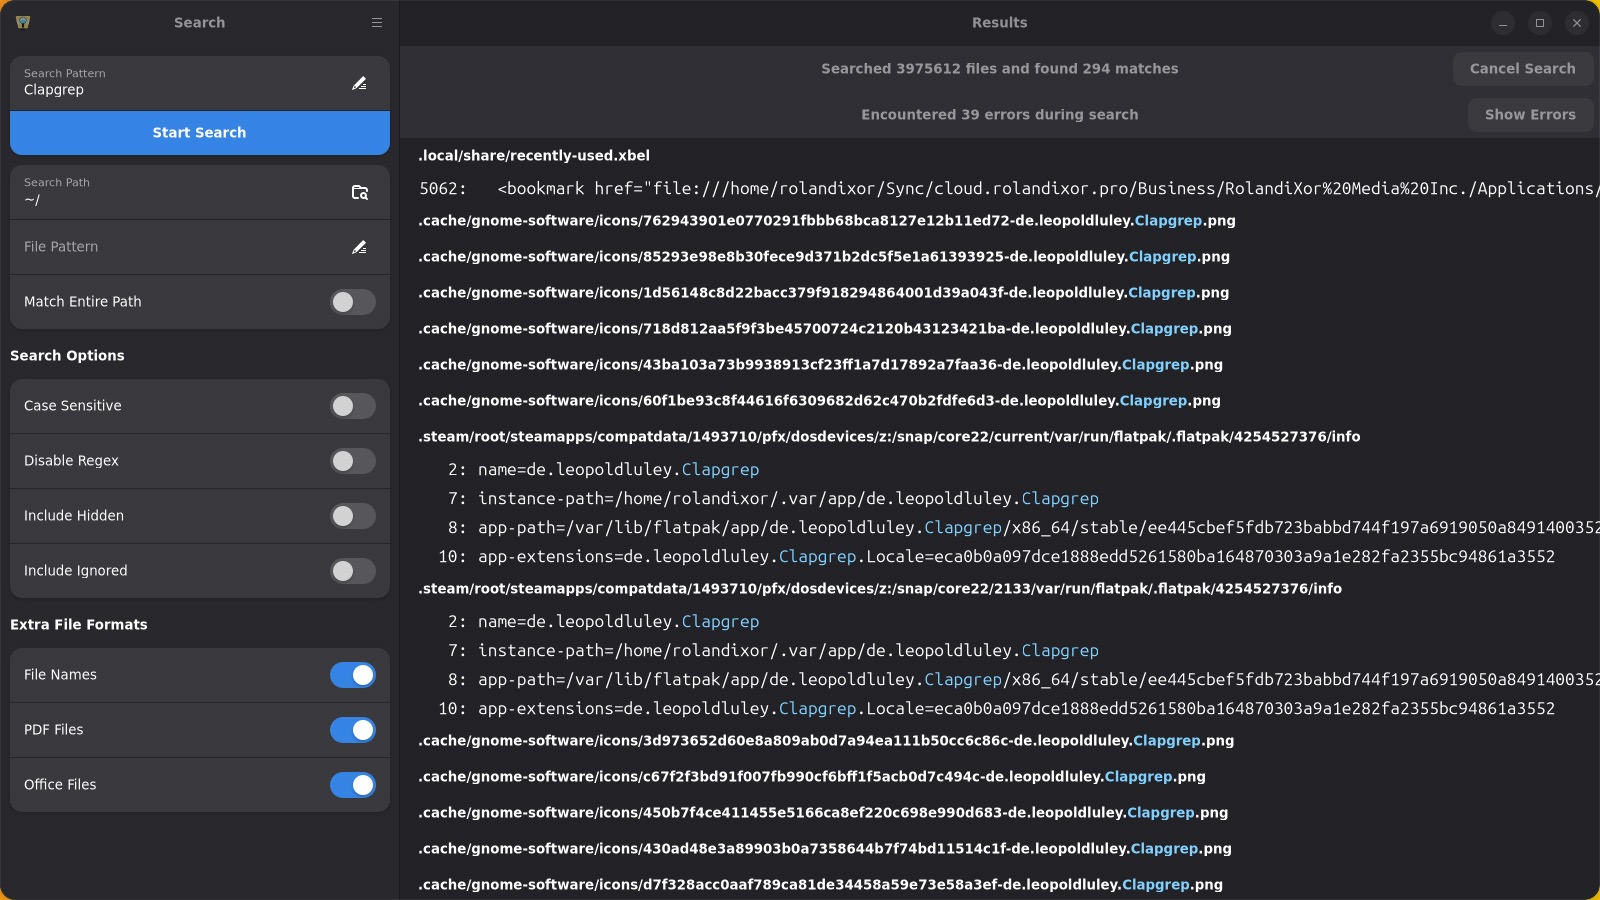1600x900 pixels.
Task: Enable the Match Entire Path switch
Action: (352, 302)
